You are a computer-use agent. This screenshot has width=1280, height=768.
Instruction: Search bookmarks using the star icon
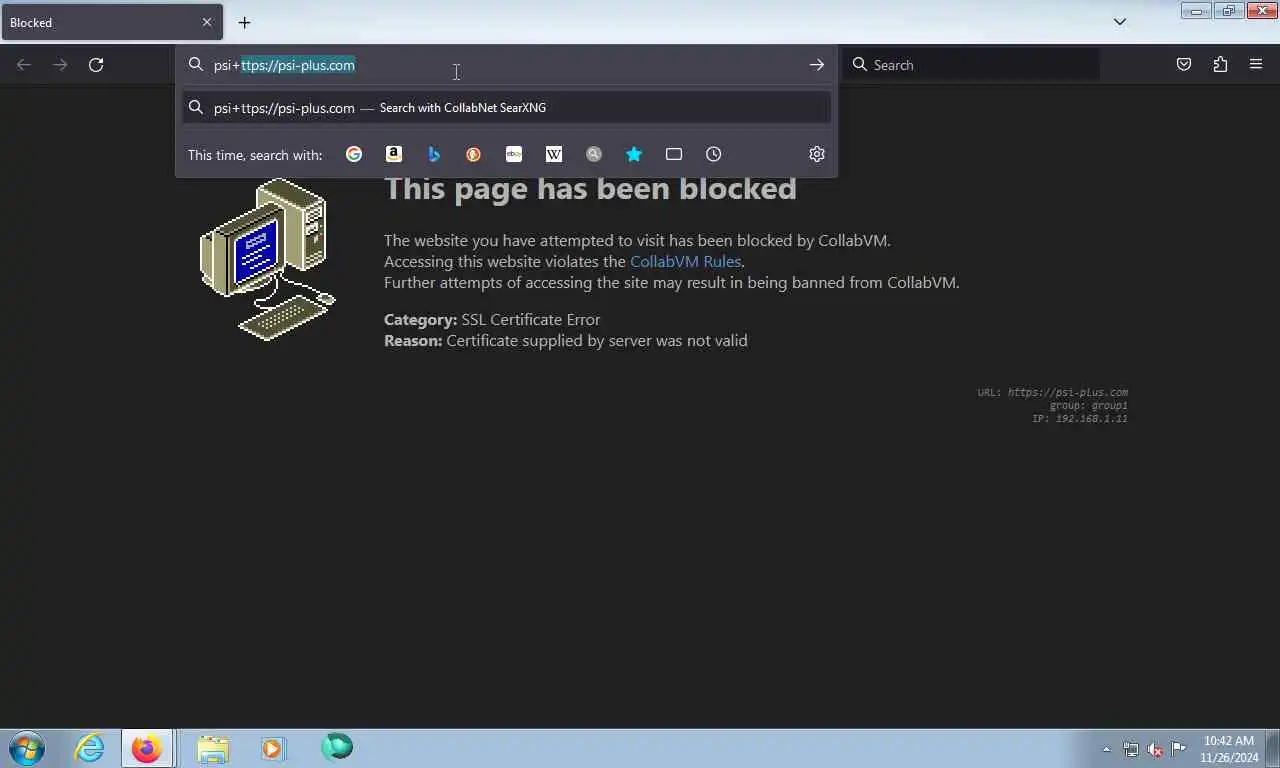[634, 154]
